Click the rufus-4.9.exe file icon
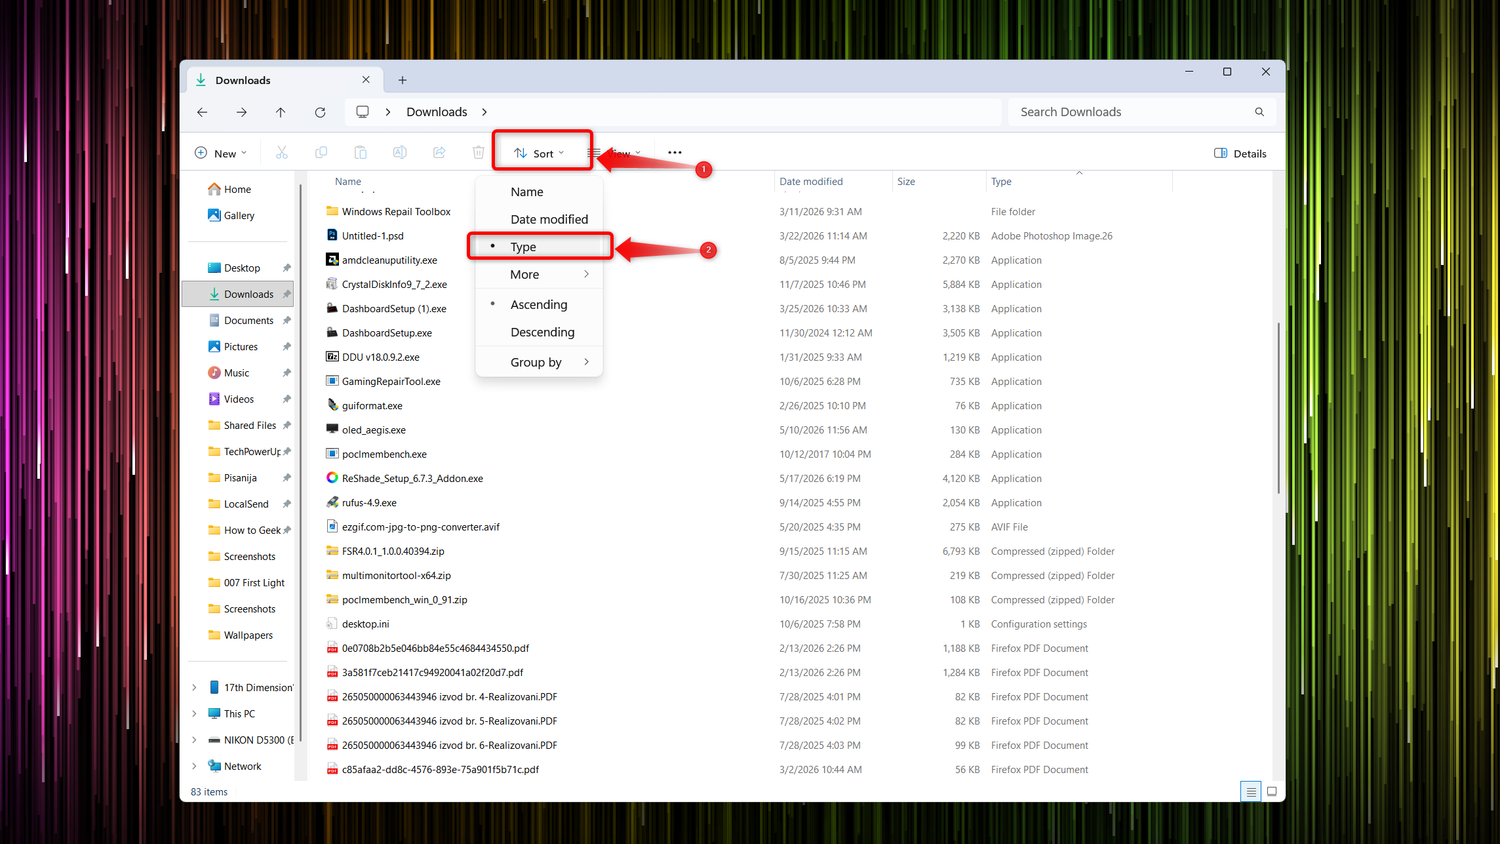 coord(332,503)
